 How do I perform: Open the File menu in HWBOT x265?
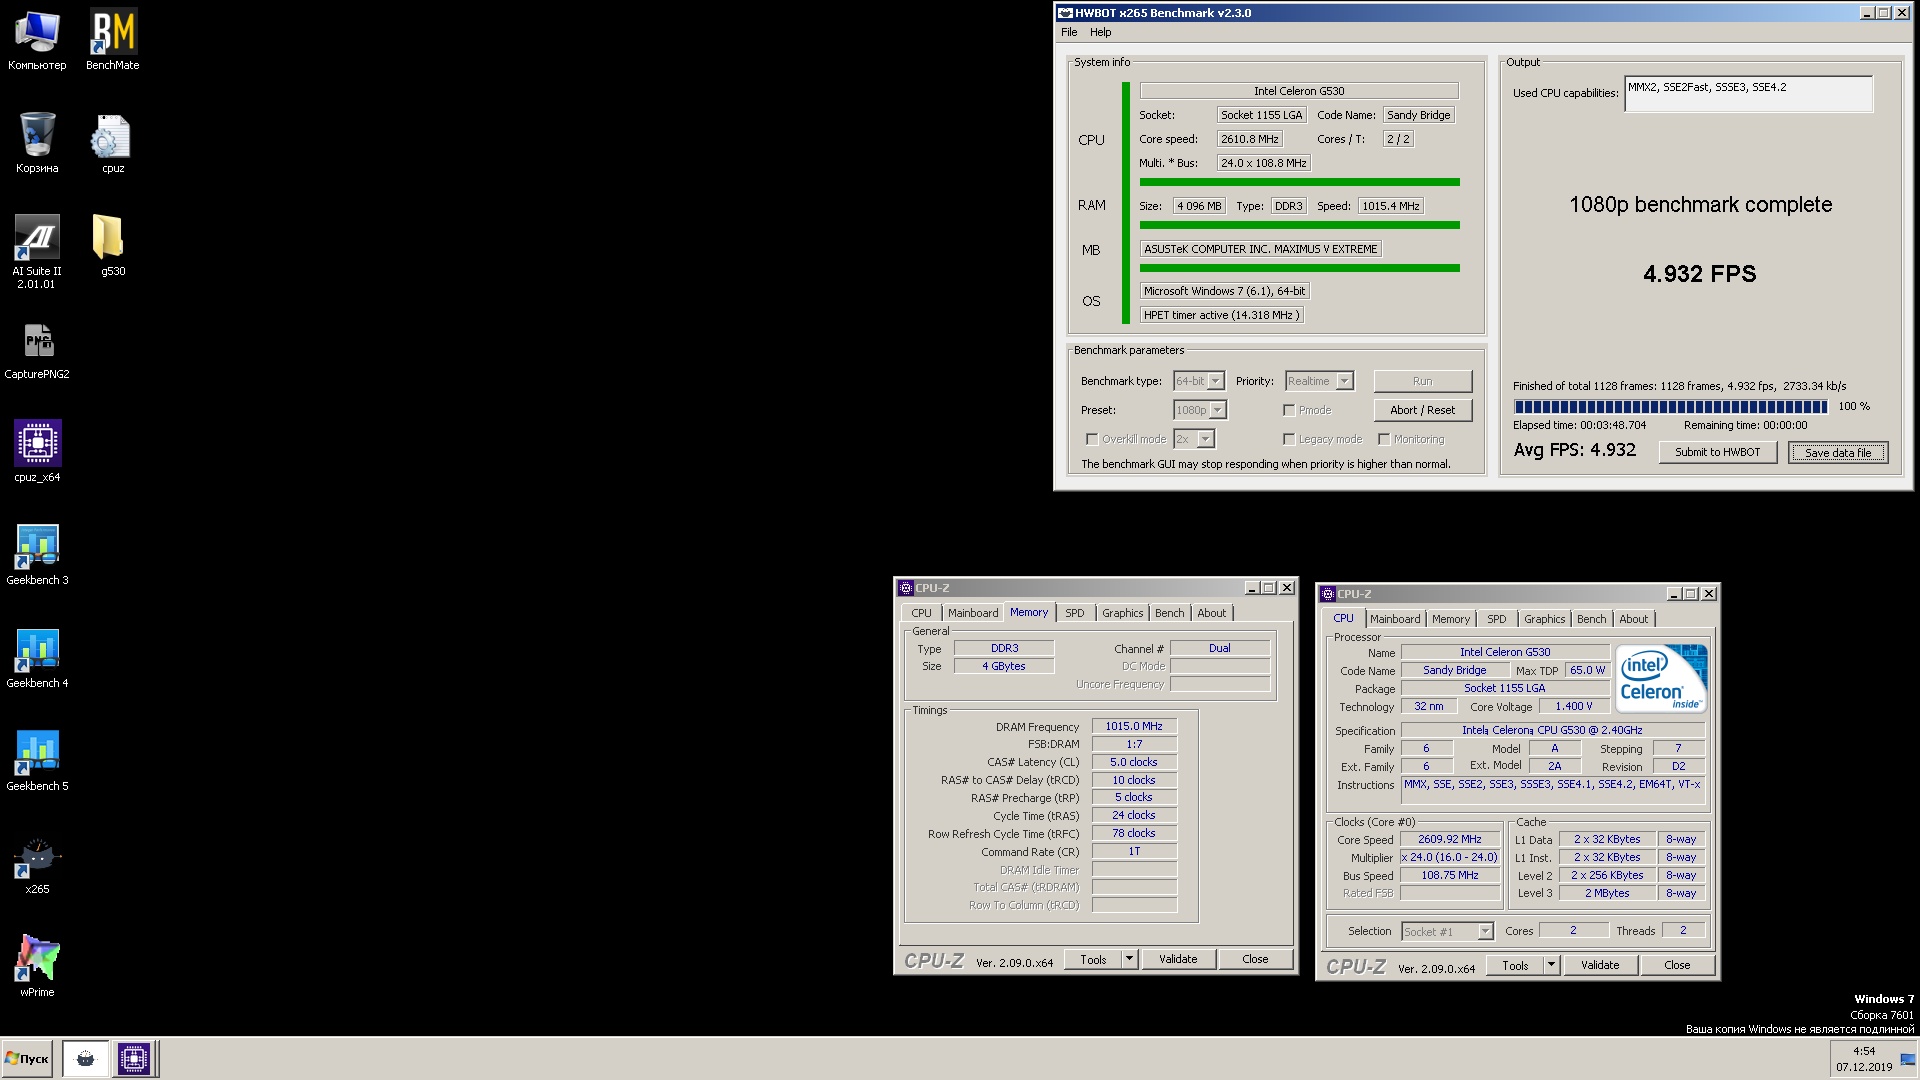point(1069,32)
